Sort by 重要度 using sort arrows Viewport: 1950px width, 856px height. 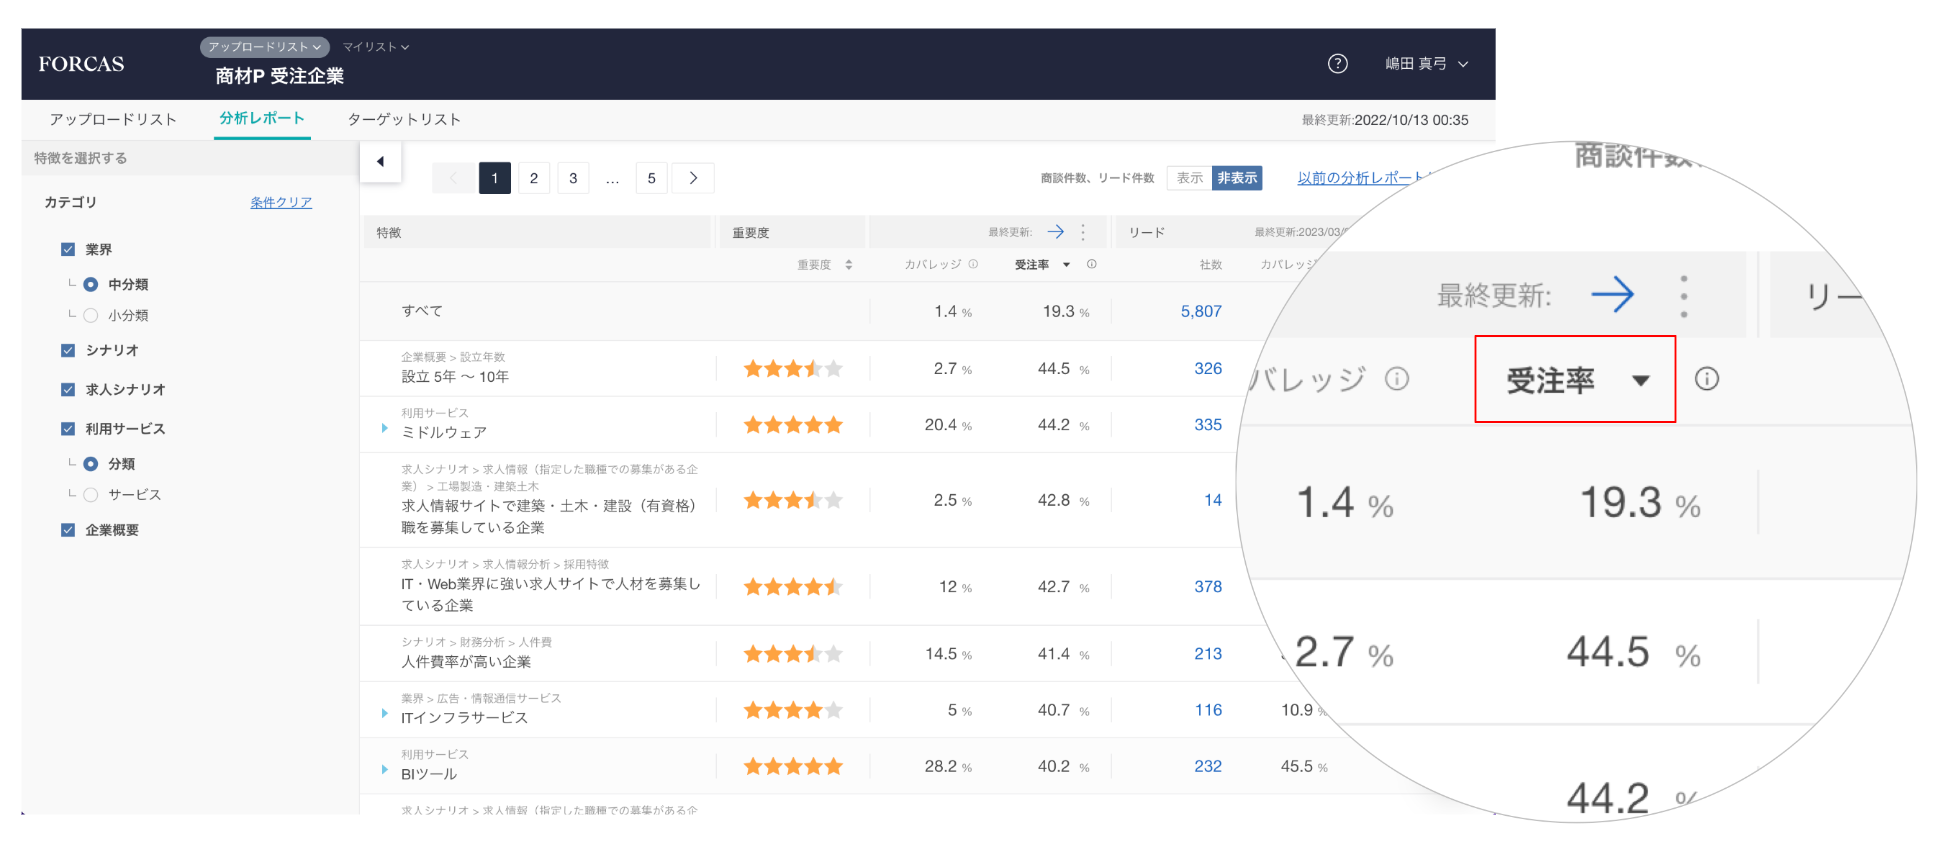[x=849, y=265]
